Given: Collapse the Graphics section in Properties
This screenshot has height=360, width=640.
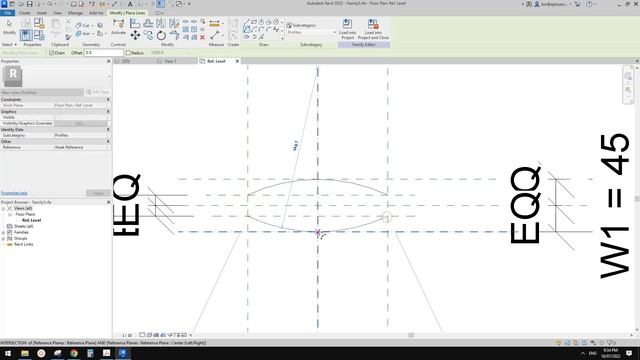Looking at the screenshot, I should 108,111.
